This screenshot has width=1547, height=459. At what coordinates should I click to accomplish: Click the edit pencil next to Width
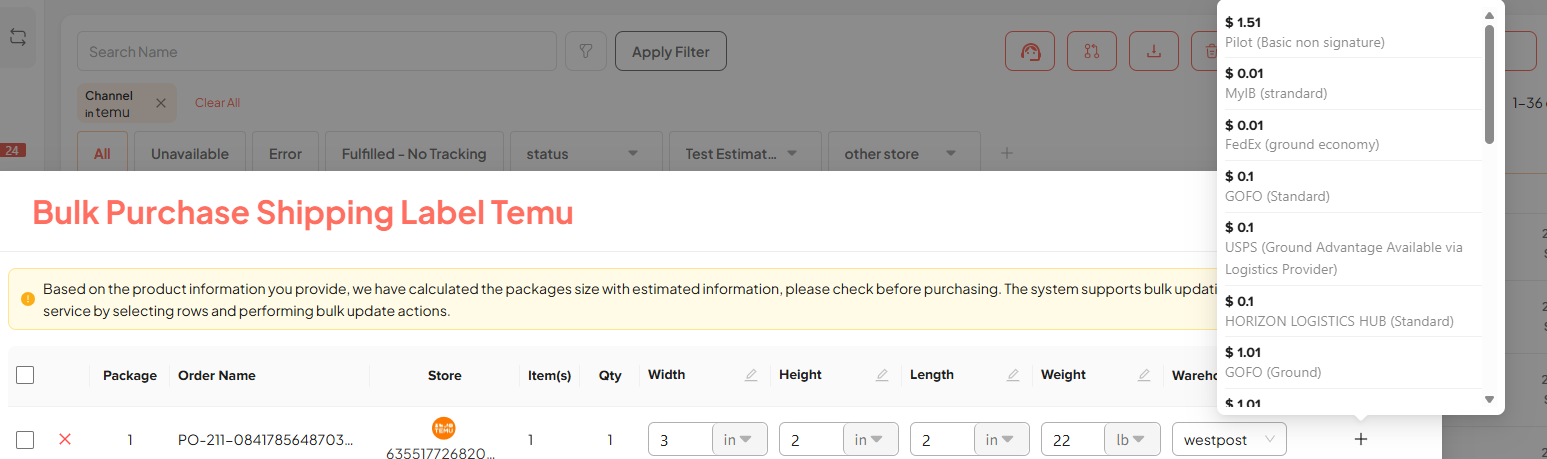click(751, 376)
